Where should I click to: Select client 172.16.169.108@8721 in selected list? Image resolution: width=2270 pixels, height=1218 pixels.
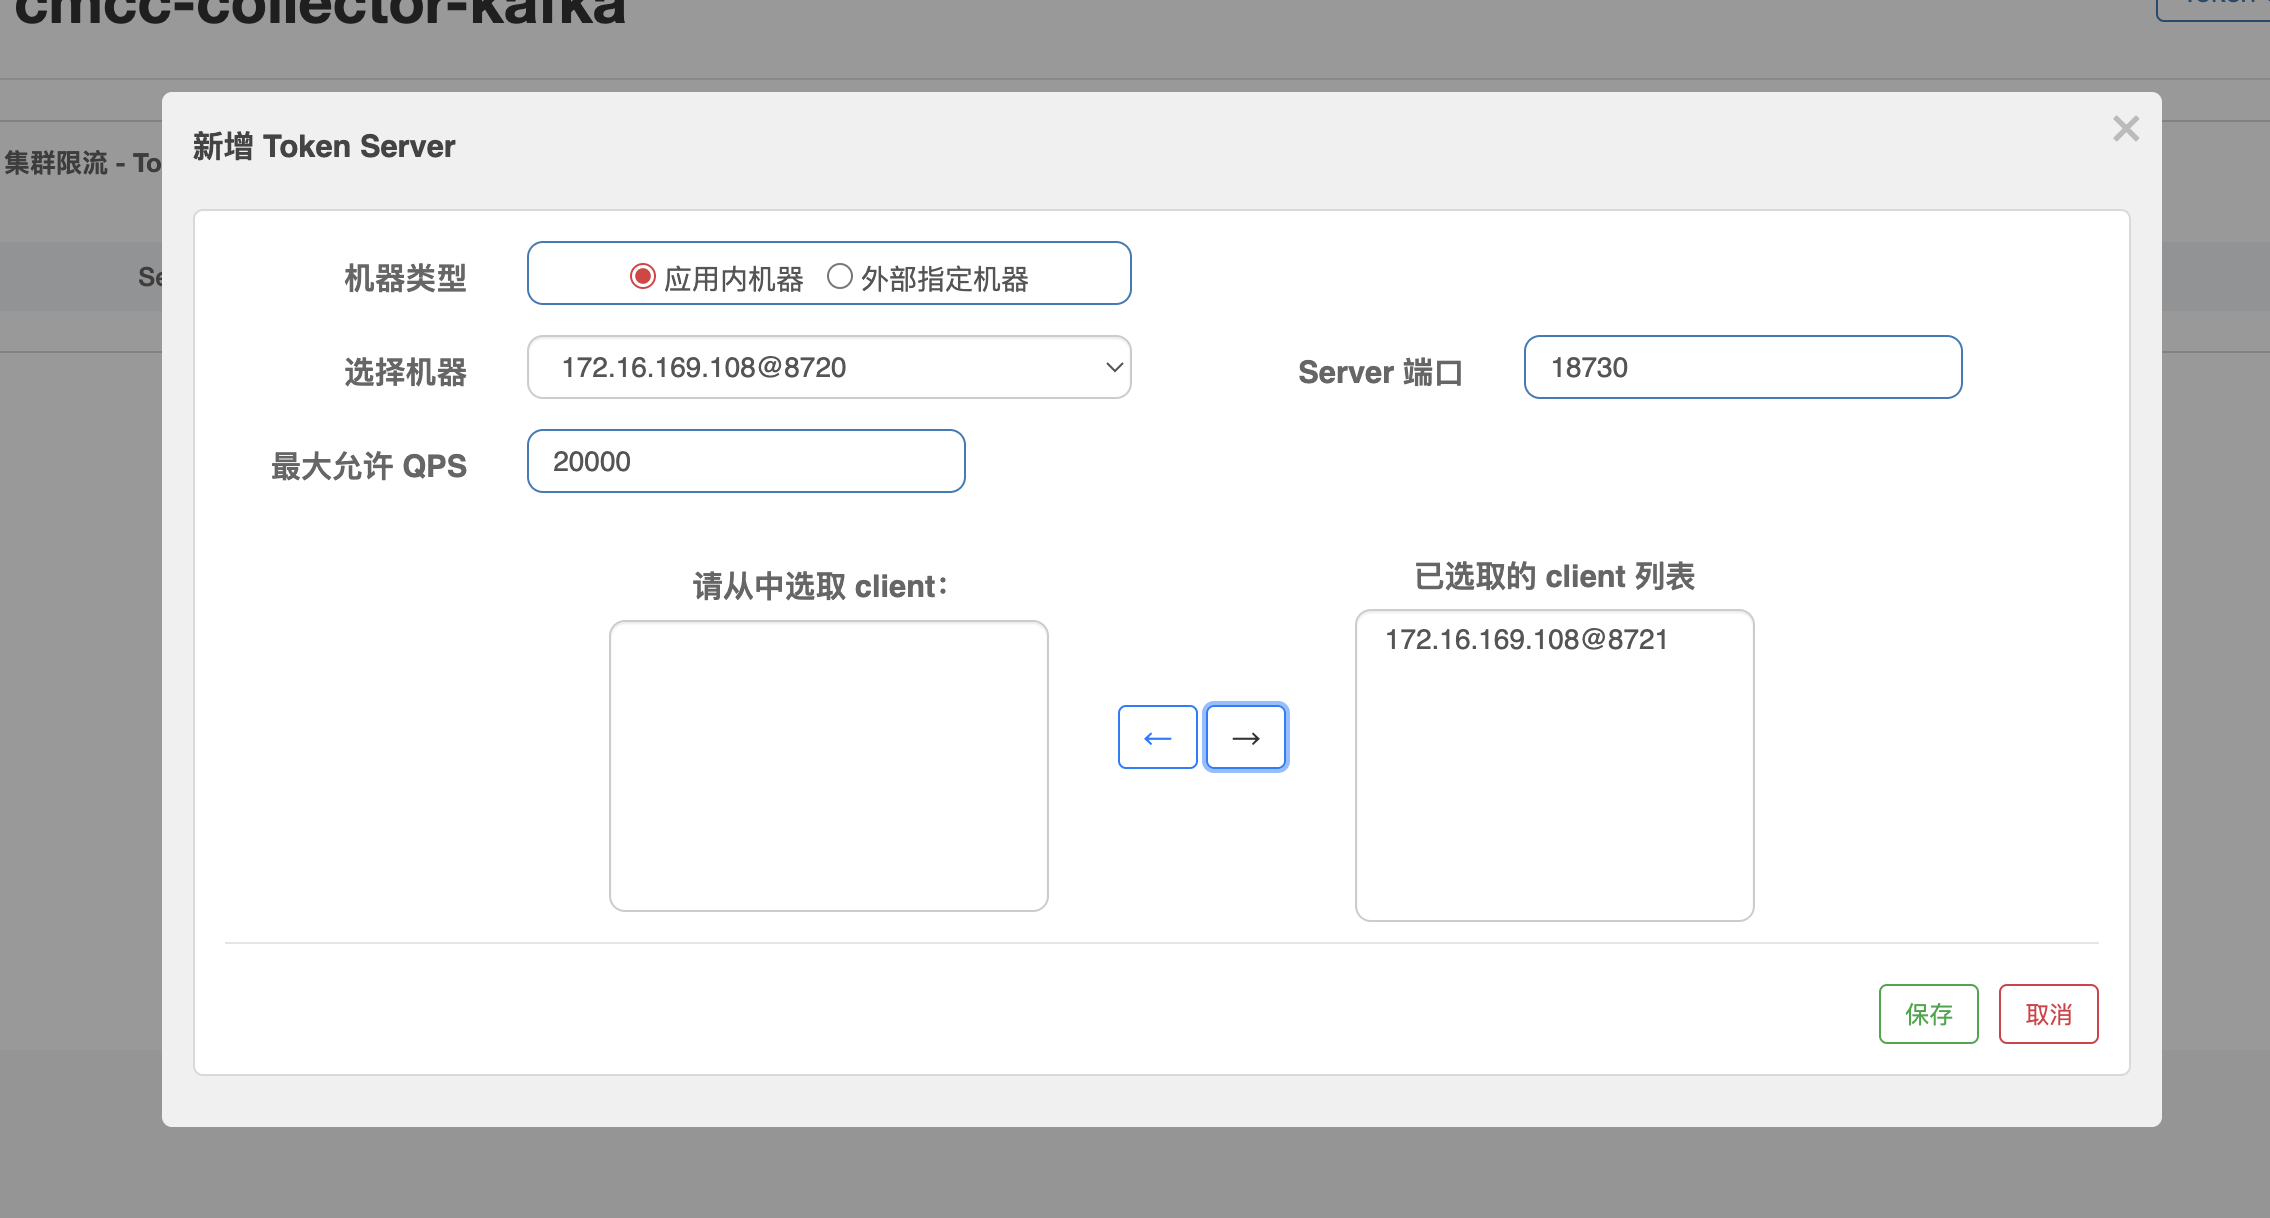pos(1526,640)
